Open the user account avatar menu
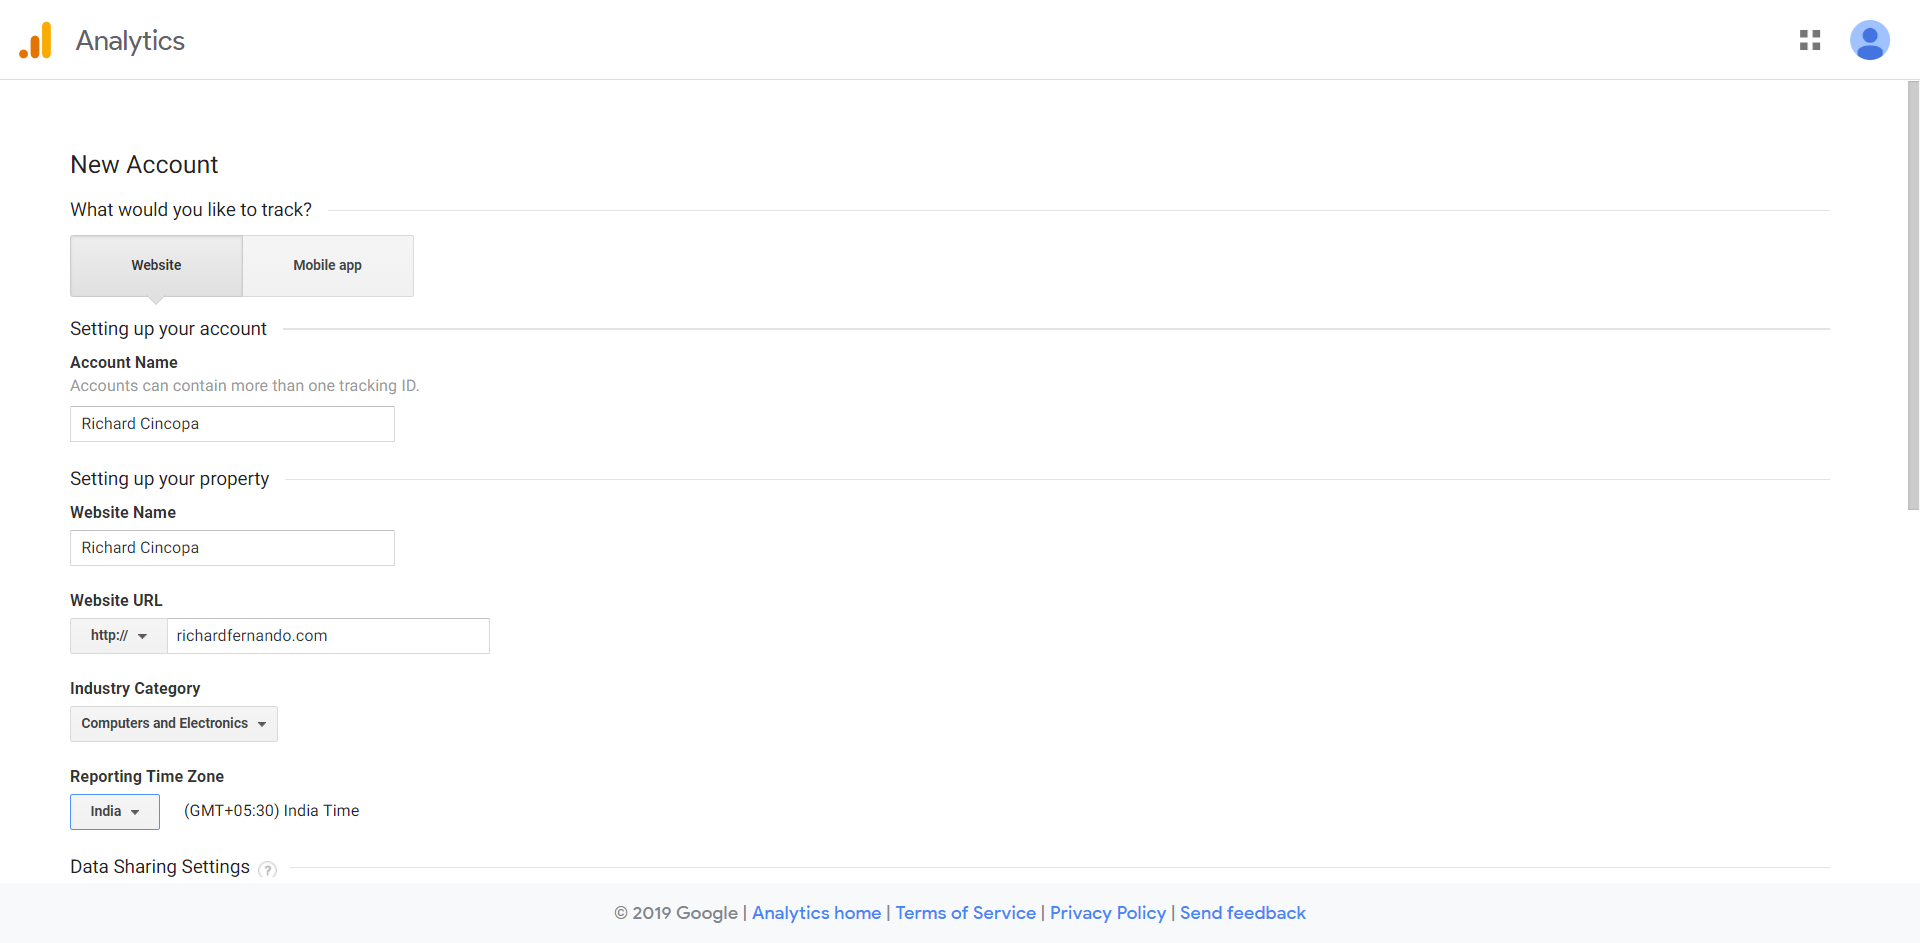Image resolution: width=1920 pixels, height=943 pixels. tap(1868, 40)
